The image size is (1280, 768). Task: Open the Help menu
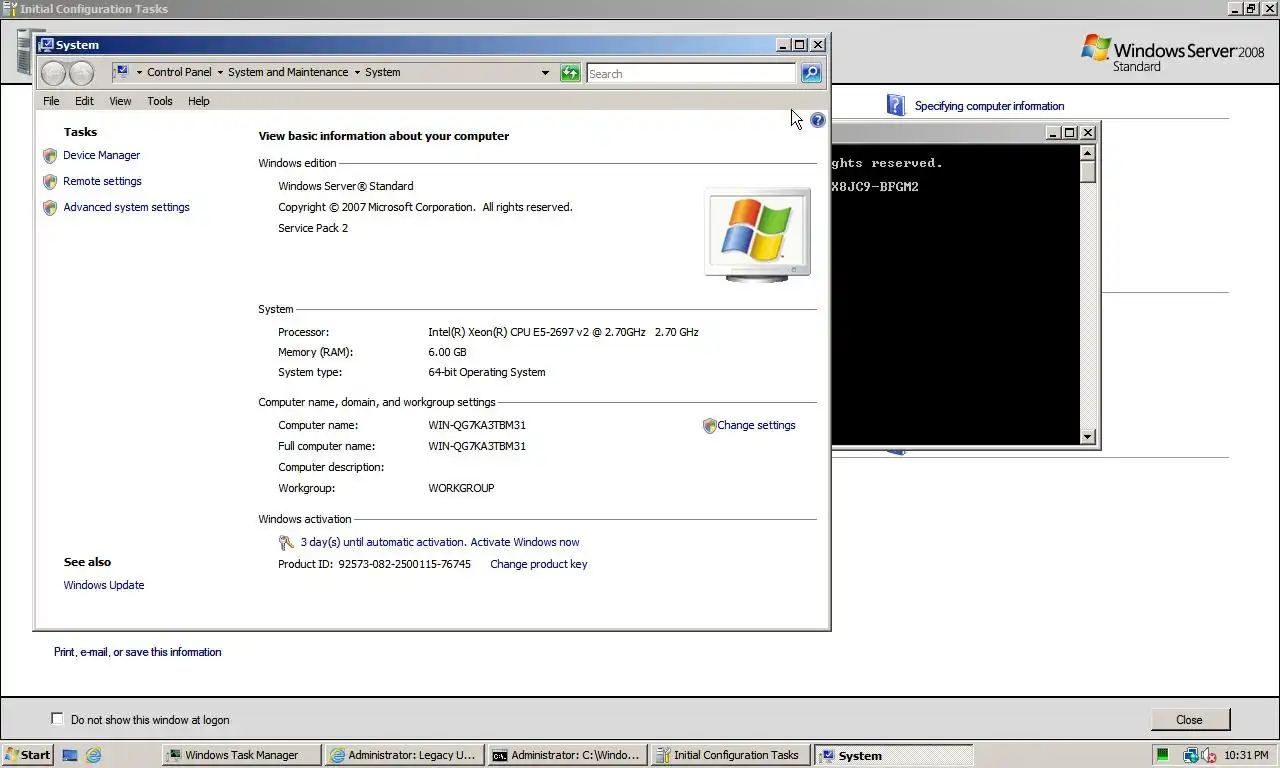tap(199, 101)
